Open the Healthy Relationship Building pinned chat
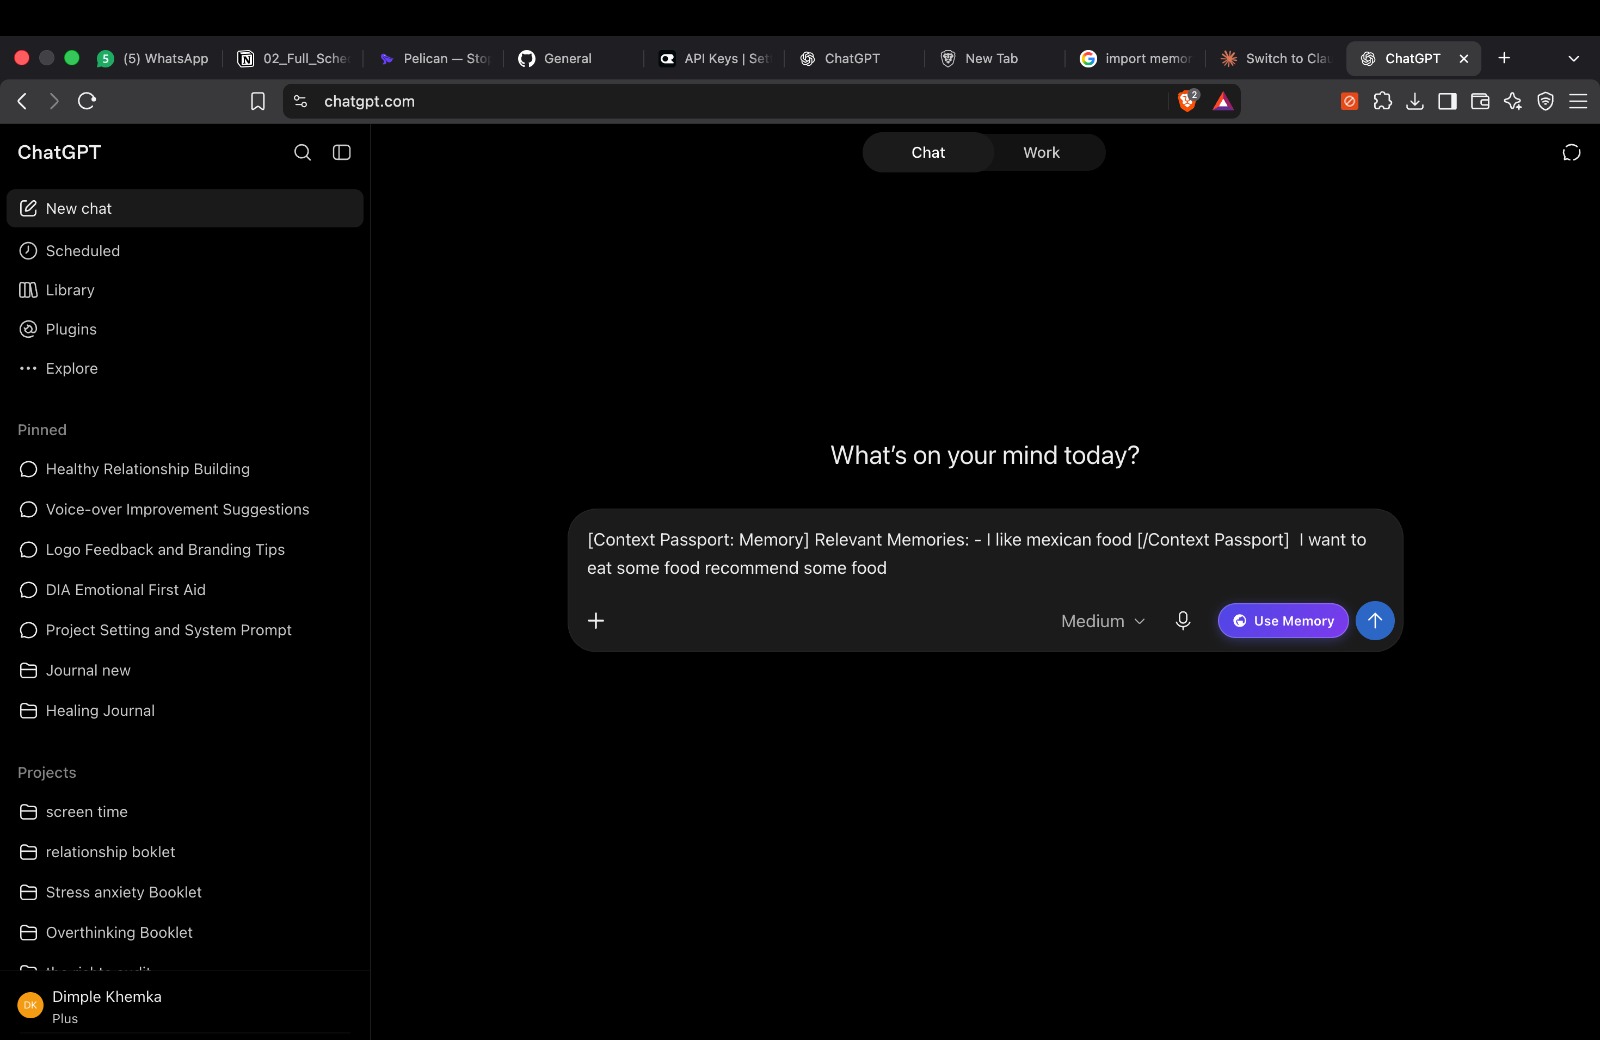This screenshot has height=1040, width=1600. pyautogui.click(x=185, y=469)
